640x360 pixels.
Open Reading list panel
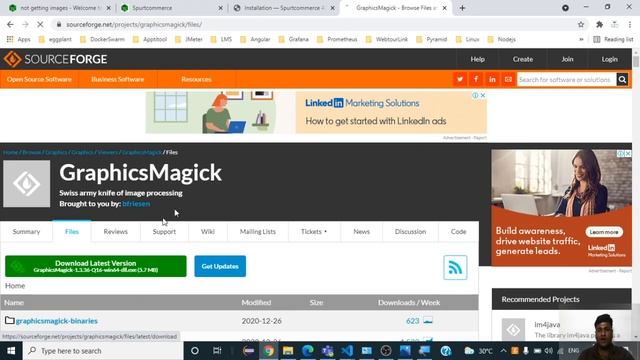(x=613, y=39)
